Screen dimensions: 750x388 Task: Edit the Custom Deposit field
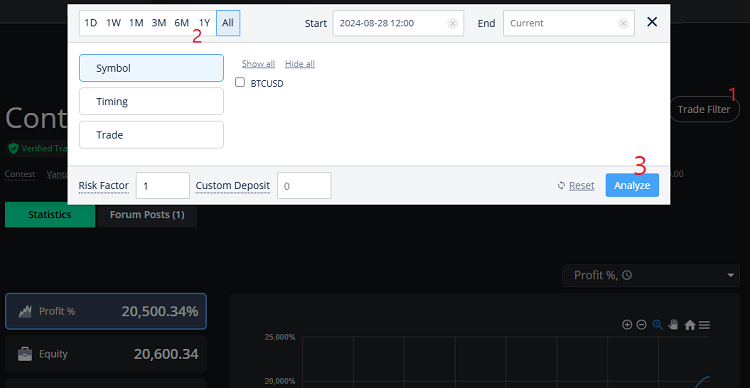pyautogui.click(x=304, y=186)
